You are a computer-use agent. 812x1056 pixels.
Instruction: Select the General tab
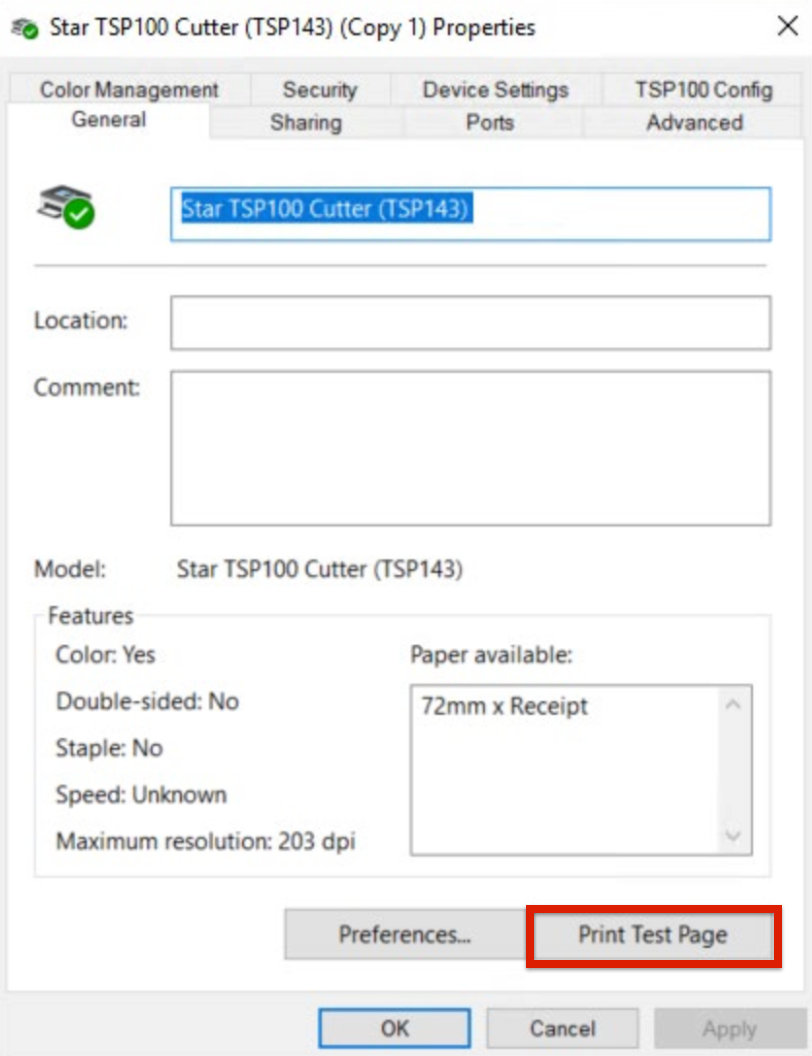[x=108, y=120]
